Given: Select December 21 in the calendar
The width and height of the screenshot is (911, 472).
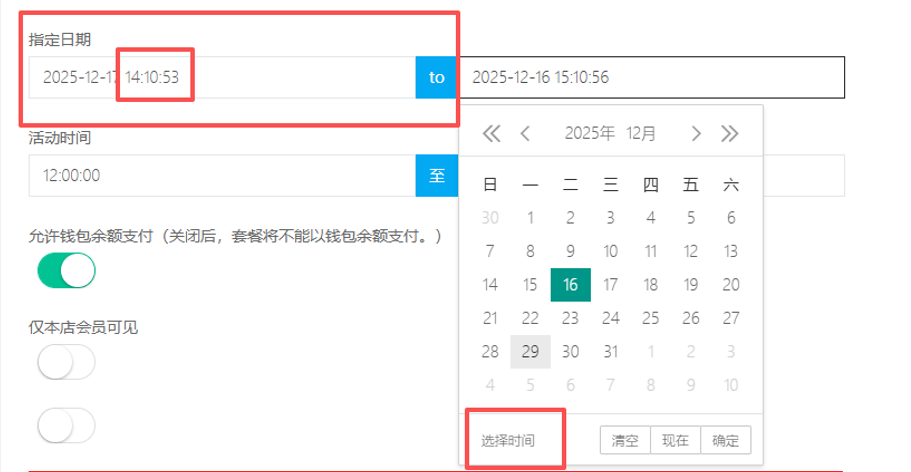Looking at the screenshot, I should pos(490,318).
